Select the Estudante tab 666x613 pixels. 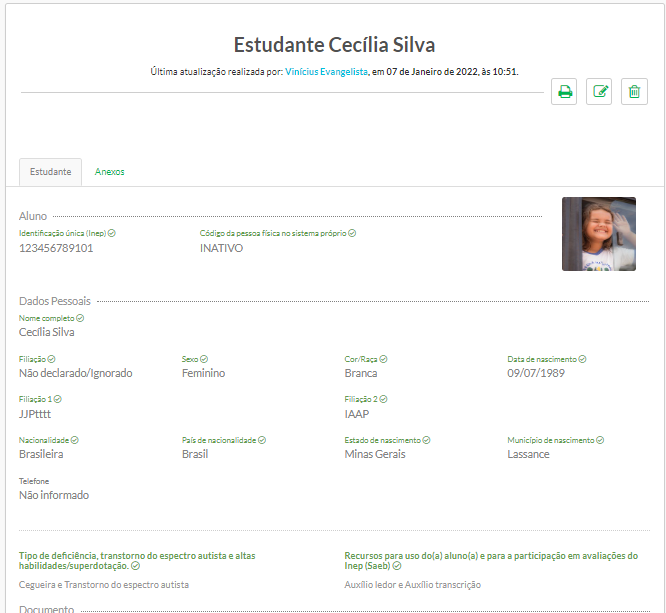(x=50, y=172)
